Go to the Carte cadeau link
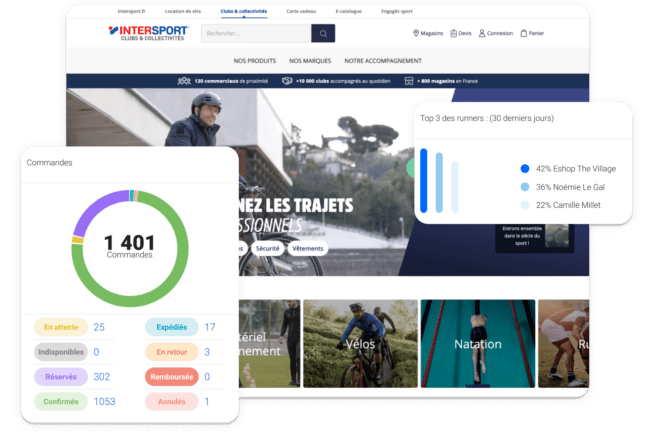 (302, 10)
